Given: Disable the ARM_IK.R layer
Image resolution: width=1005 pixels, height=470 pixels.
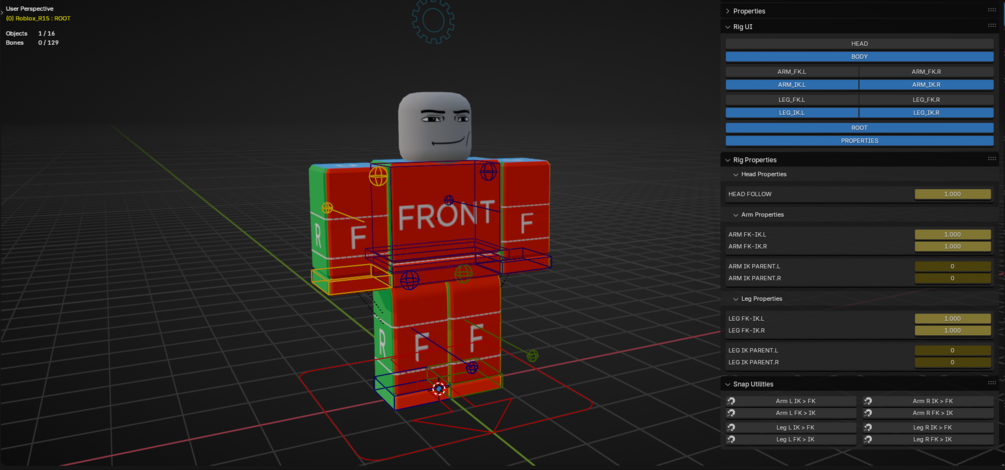Looking at the screenshot, I should tap(927, 85).
